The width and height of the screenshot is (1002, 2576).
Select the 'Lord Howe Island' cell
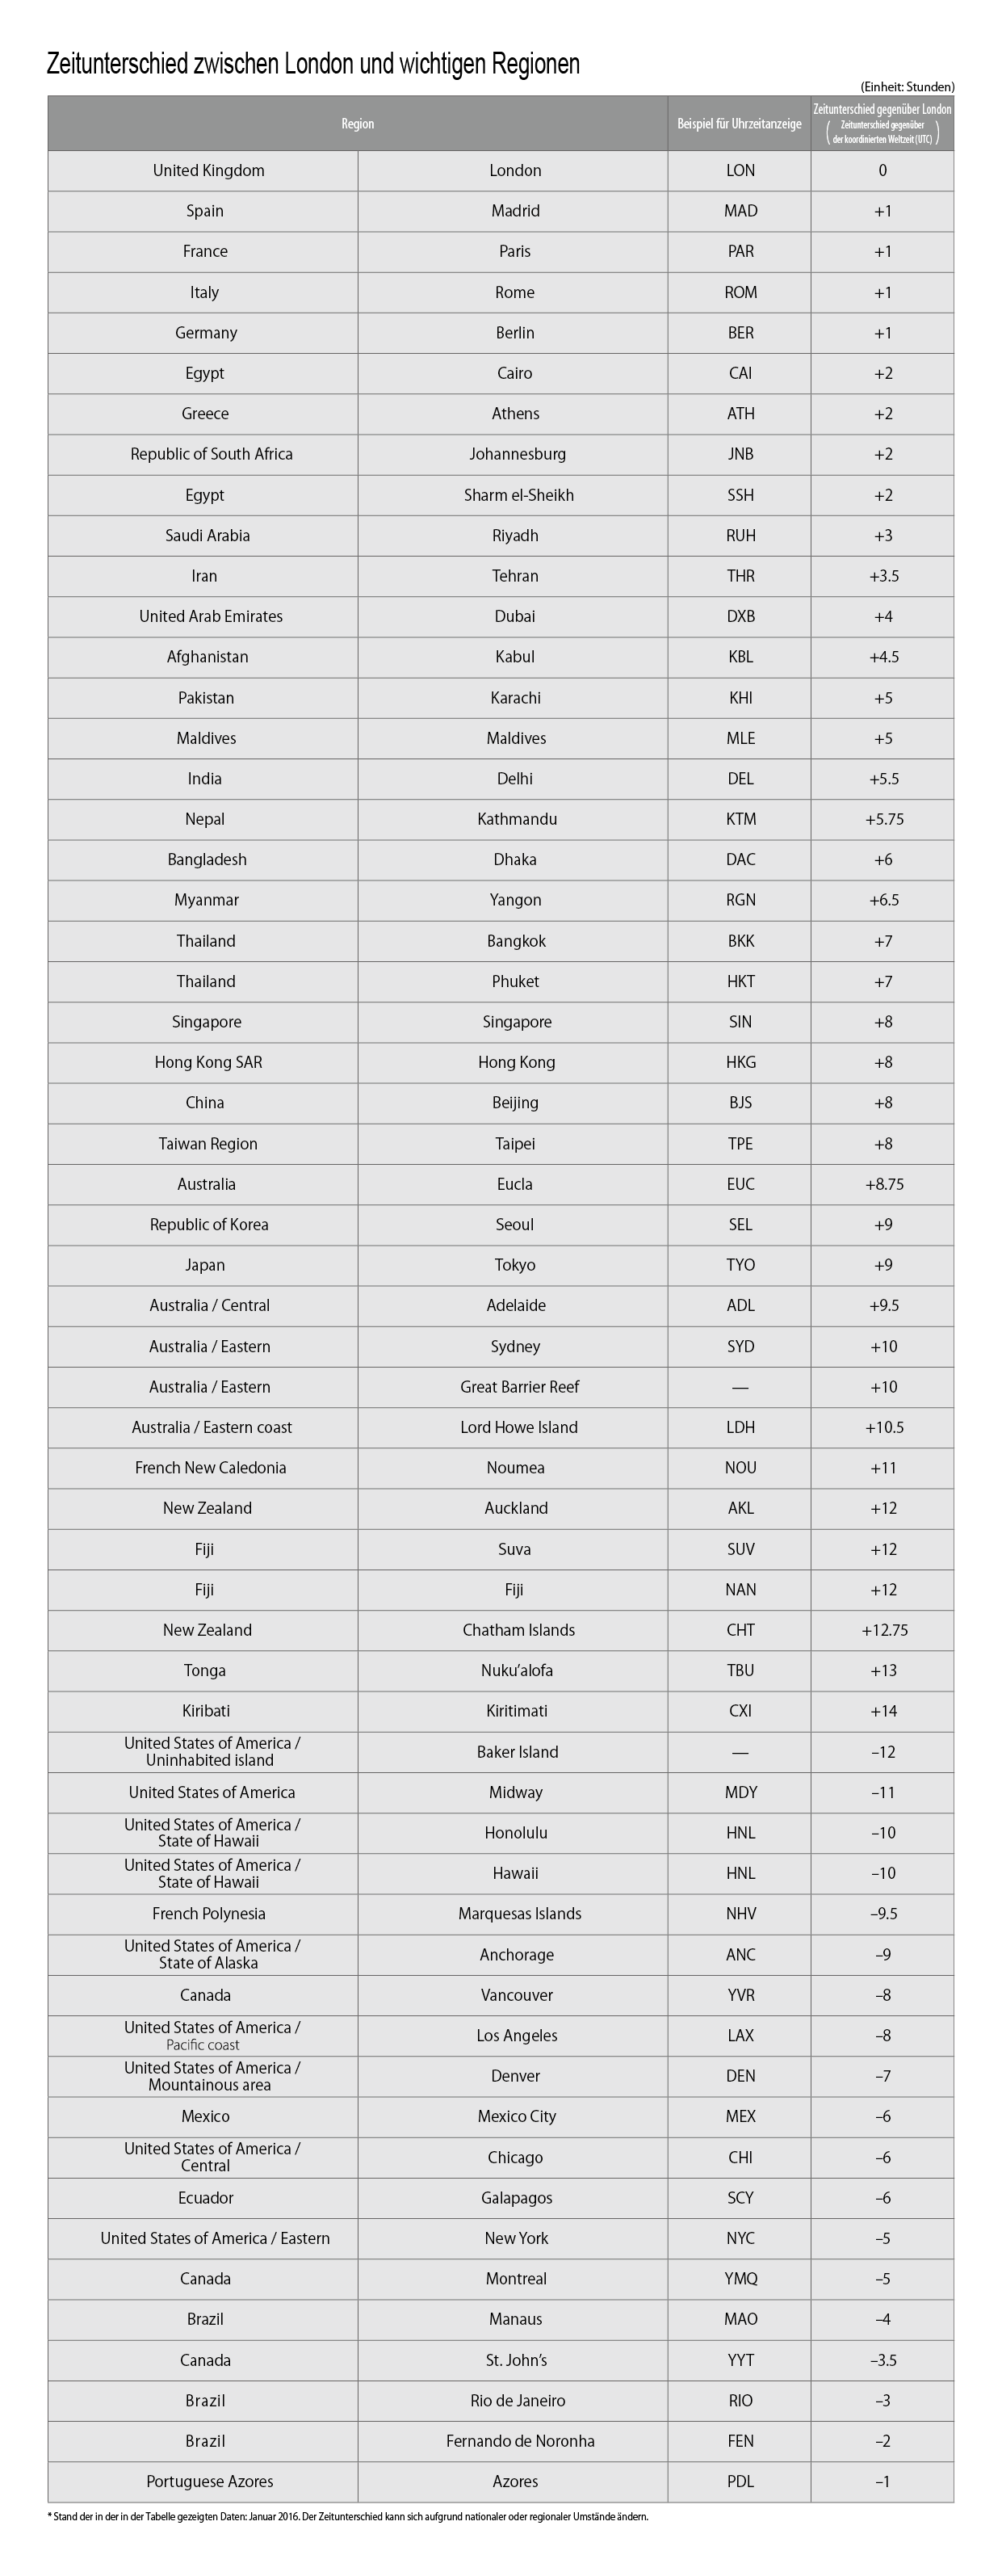[x=518, y=1427]
